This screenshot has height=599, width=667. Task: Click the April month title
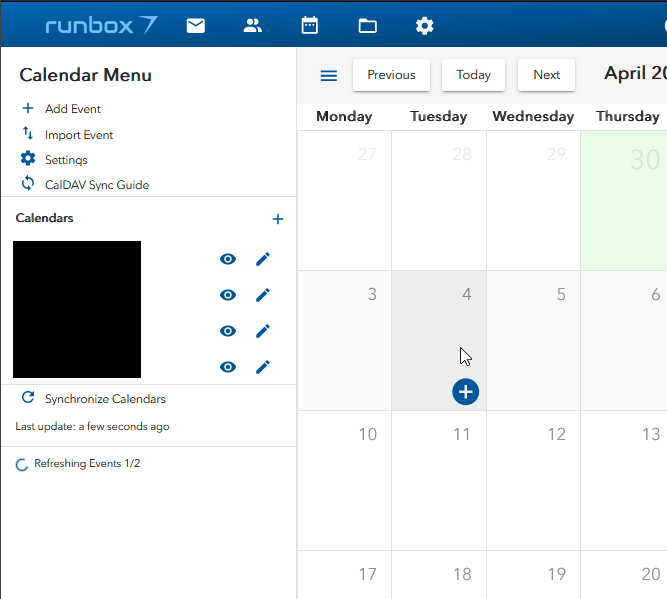(636, 73)
